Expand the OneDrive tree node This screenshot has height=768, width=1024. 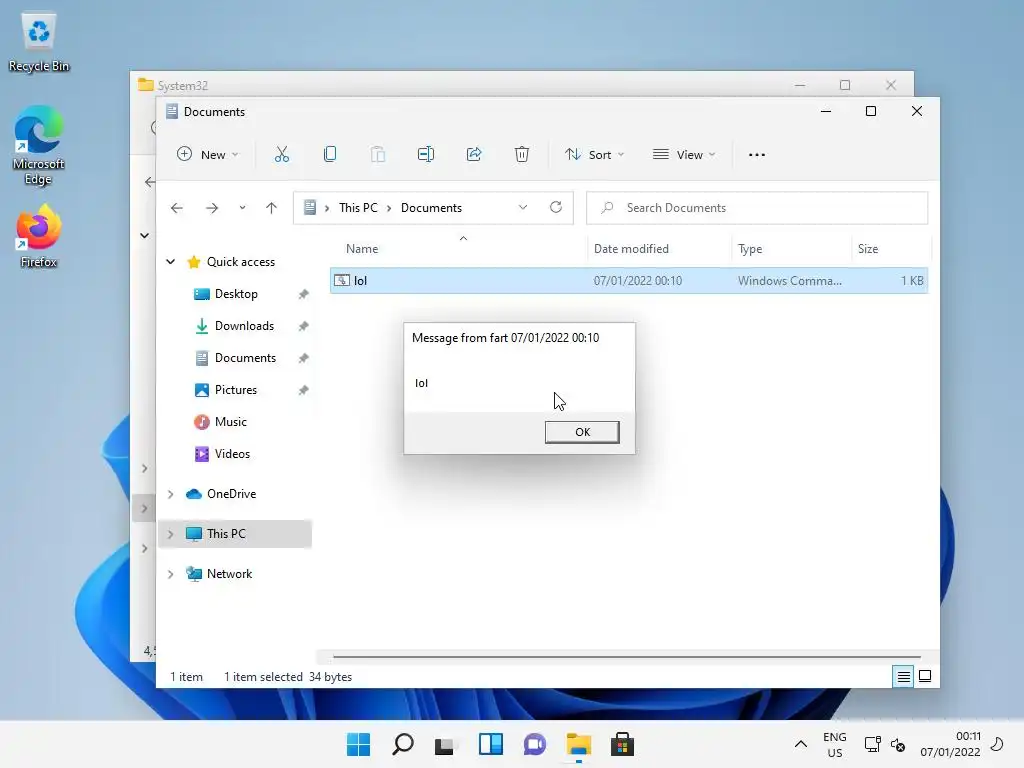coord(170,494)
